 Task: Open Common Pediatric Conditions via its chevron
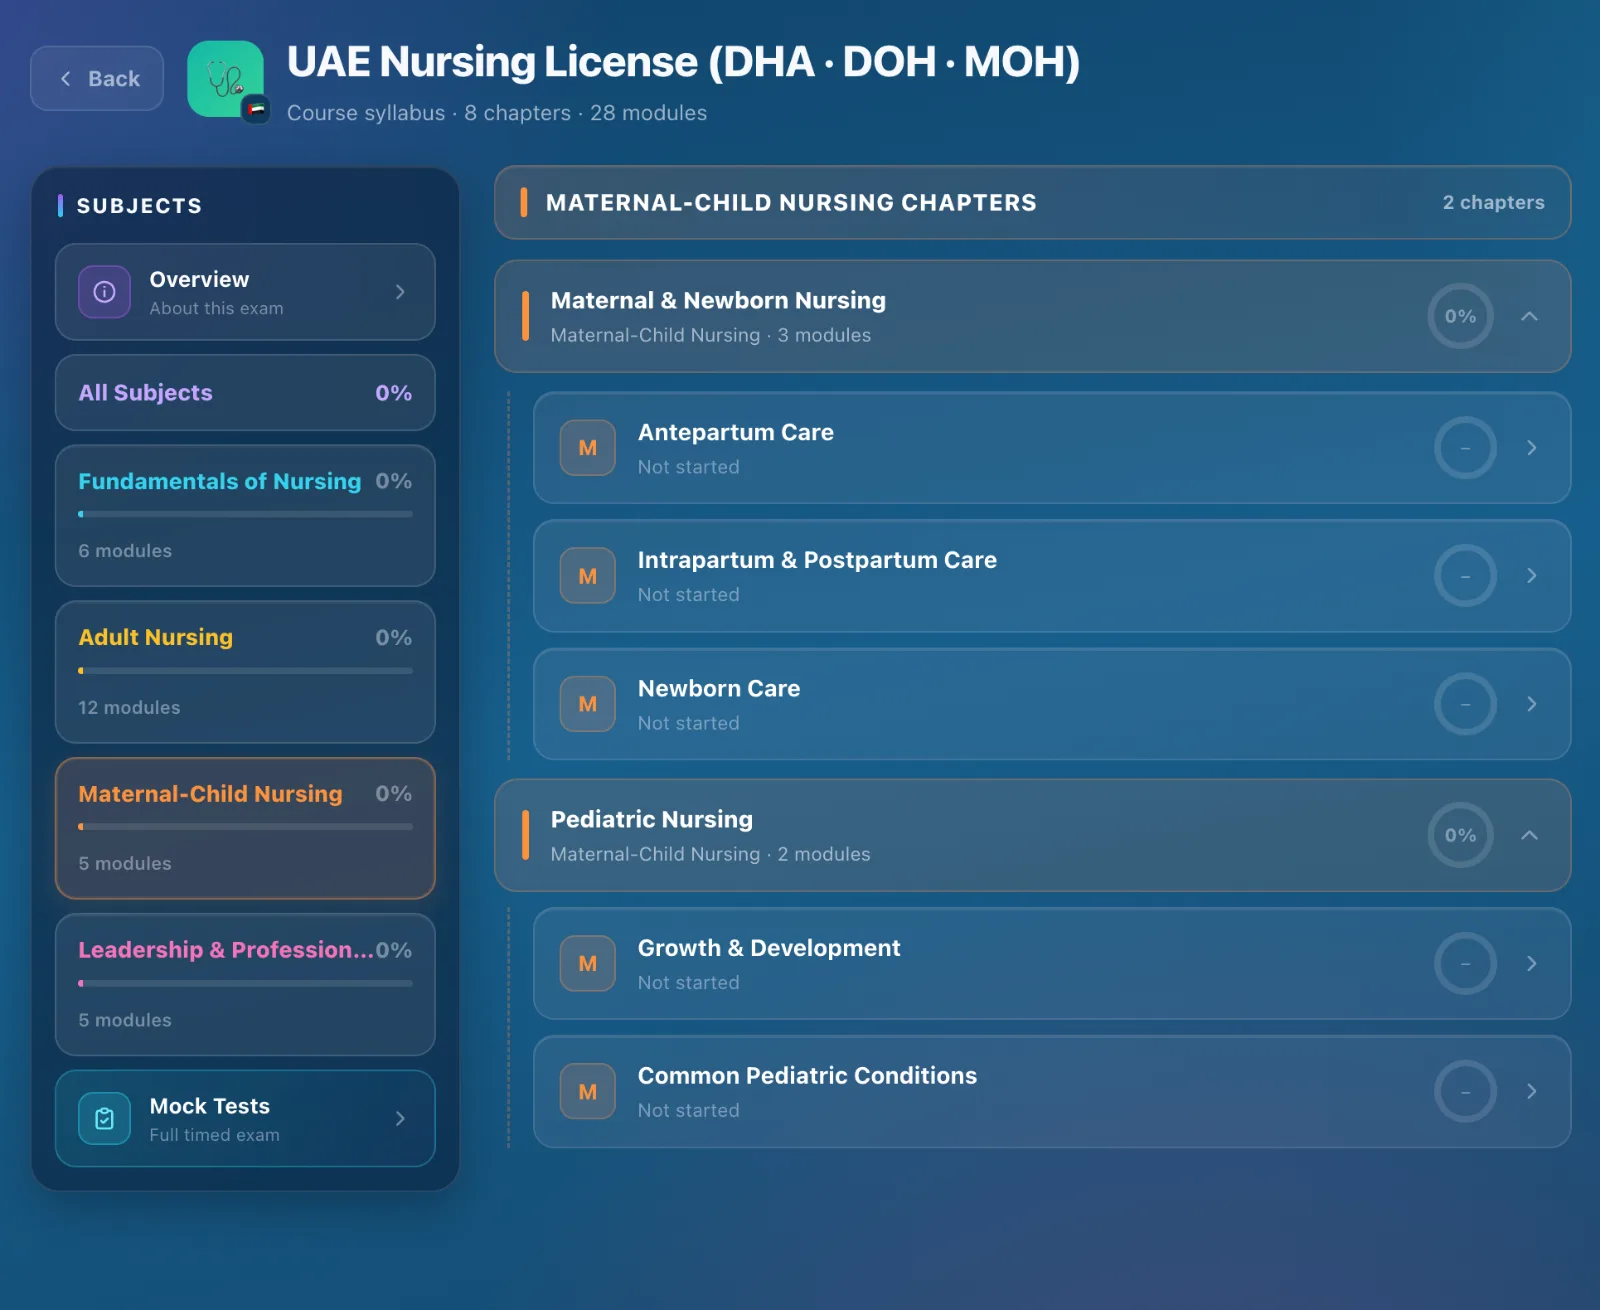[x=1531, y=1092]
